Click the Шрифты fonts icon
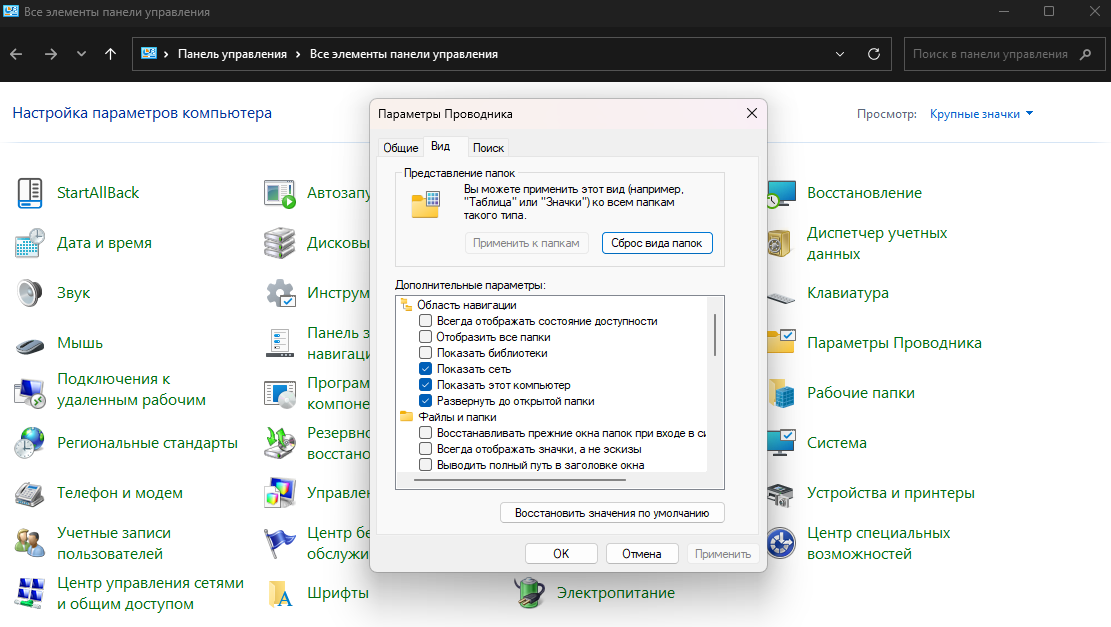1111x627 pixels. pyautogui.click(x=281, y=593)
